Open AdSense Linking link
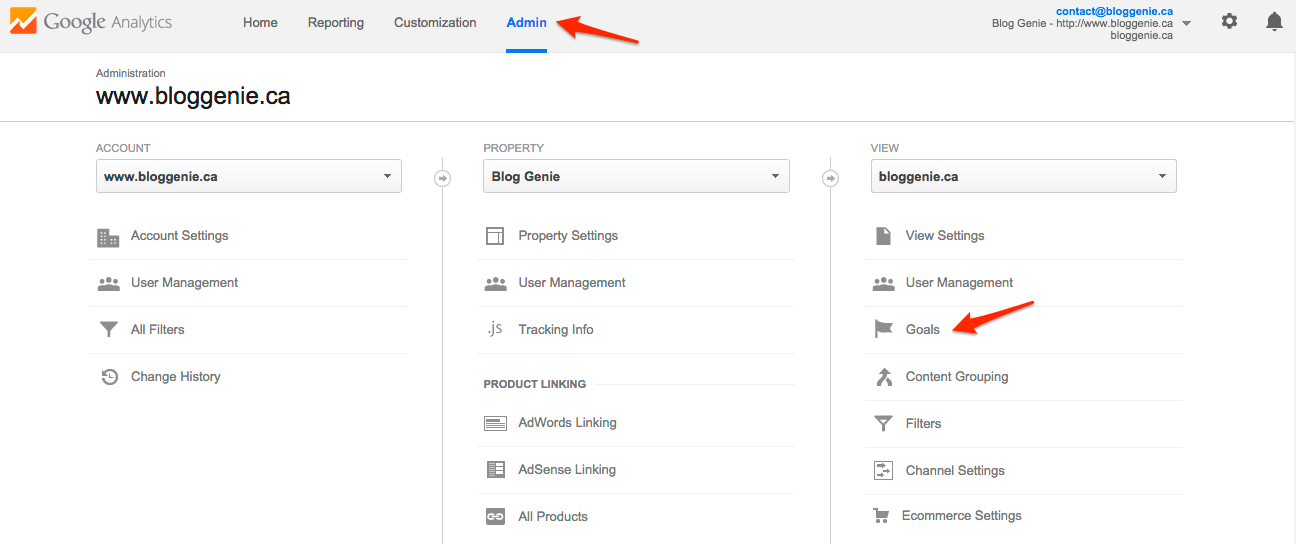Screen dimensions: 1296x544 point(567,470)
